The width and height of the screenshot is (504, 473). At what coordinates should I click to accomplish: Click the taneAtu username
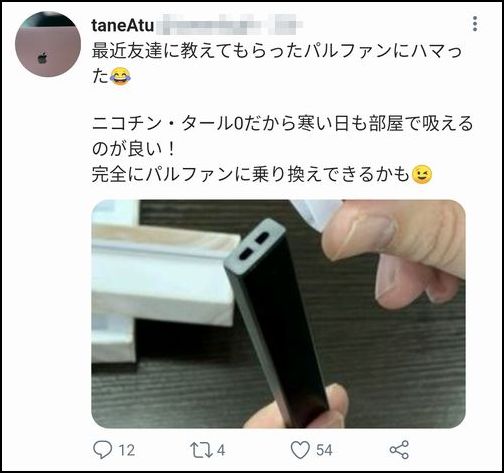coord(122,26)
